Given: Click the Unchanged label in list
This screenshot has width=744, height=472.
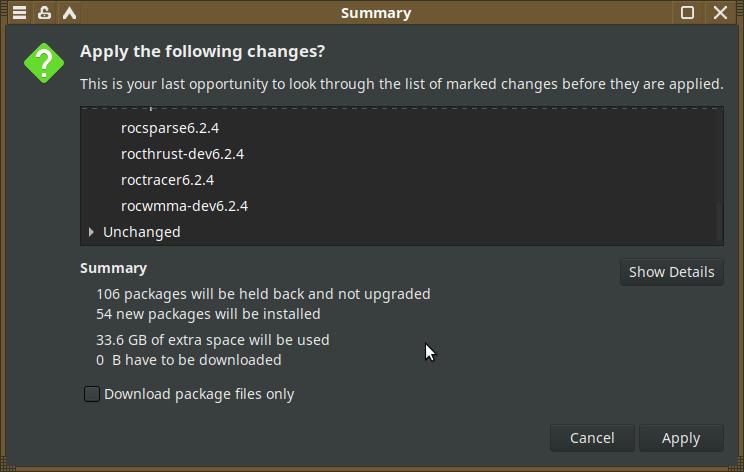Looking at the screenshot, I should tap(142, 232).
